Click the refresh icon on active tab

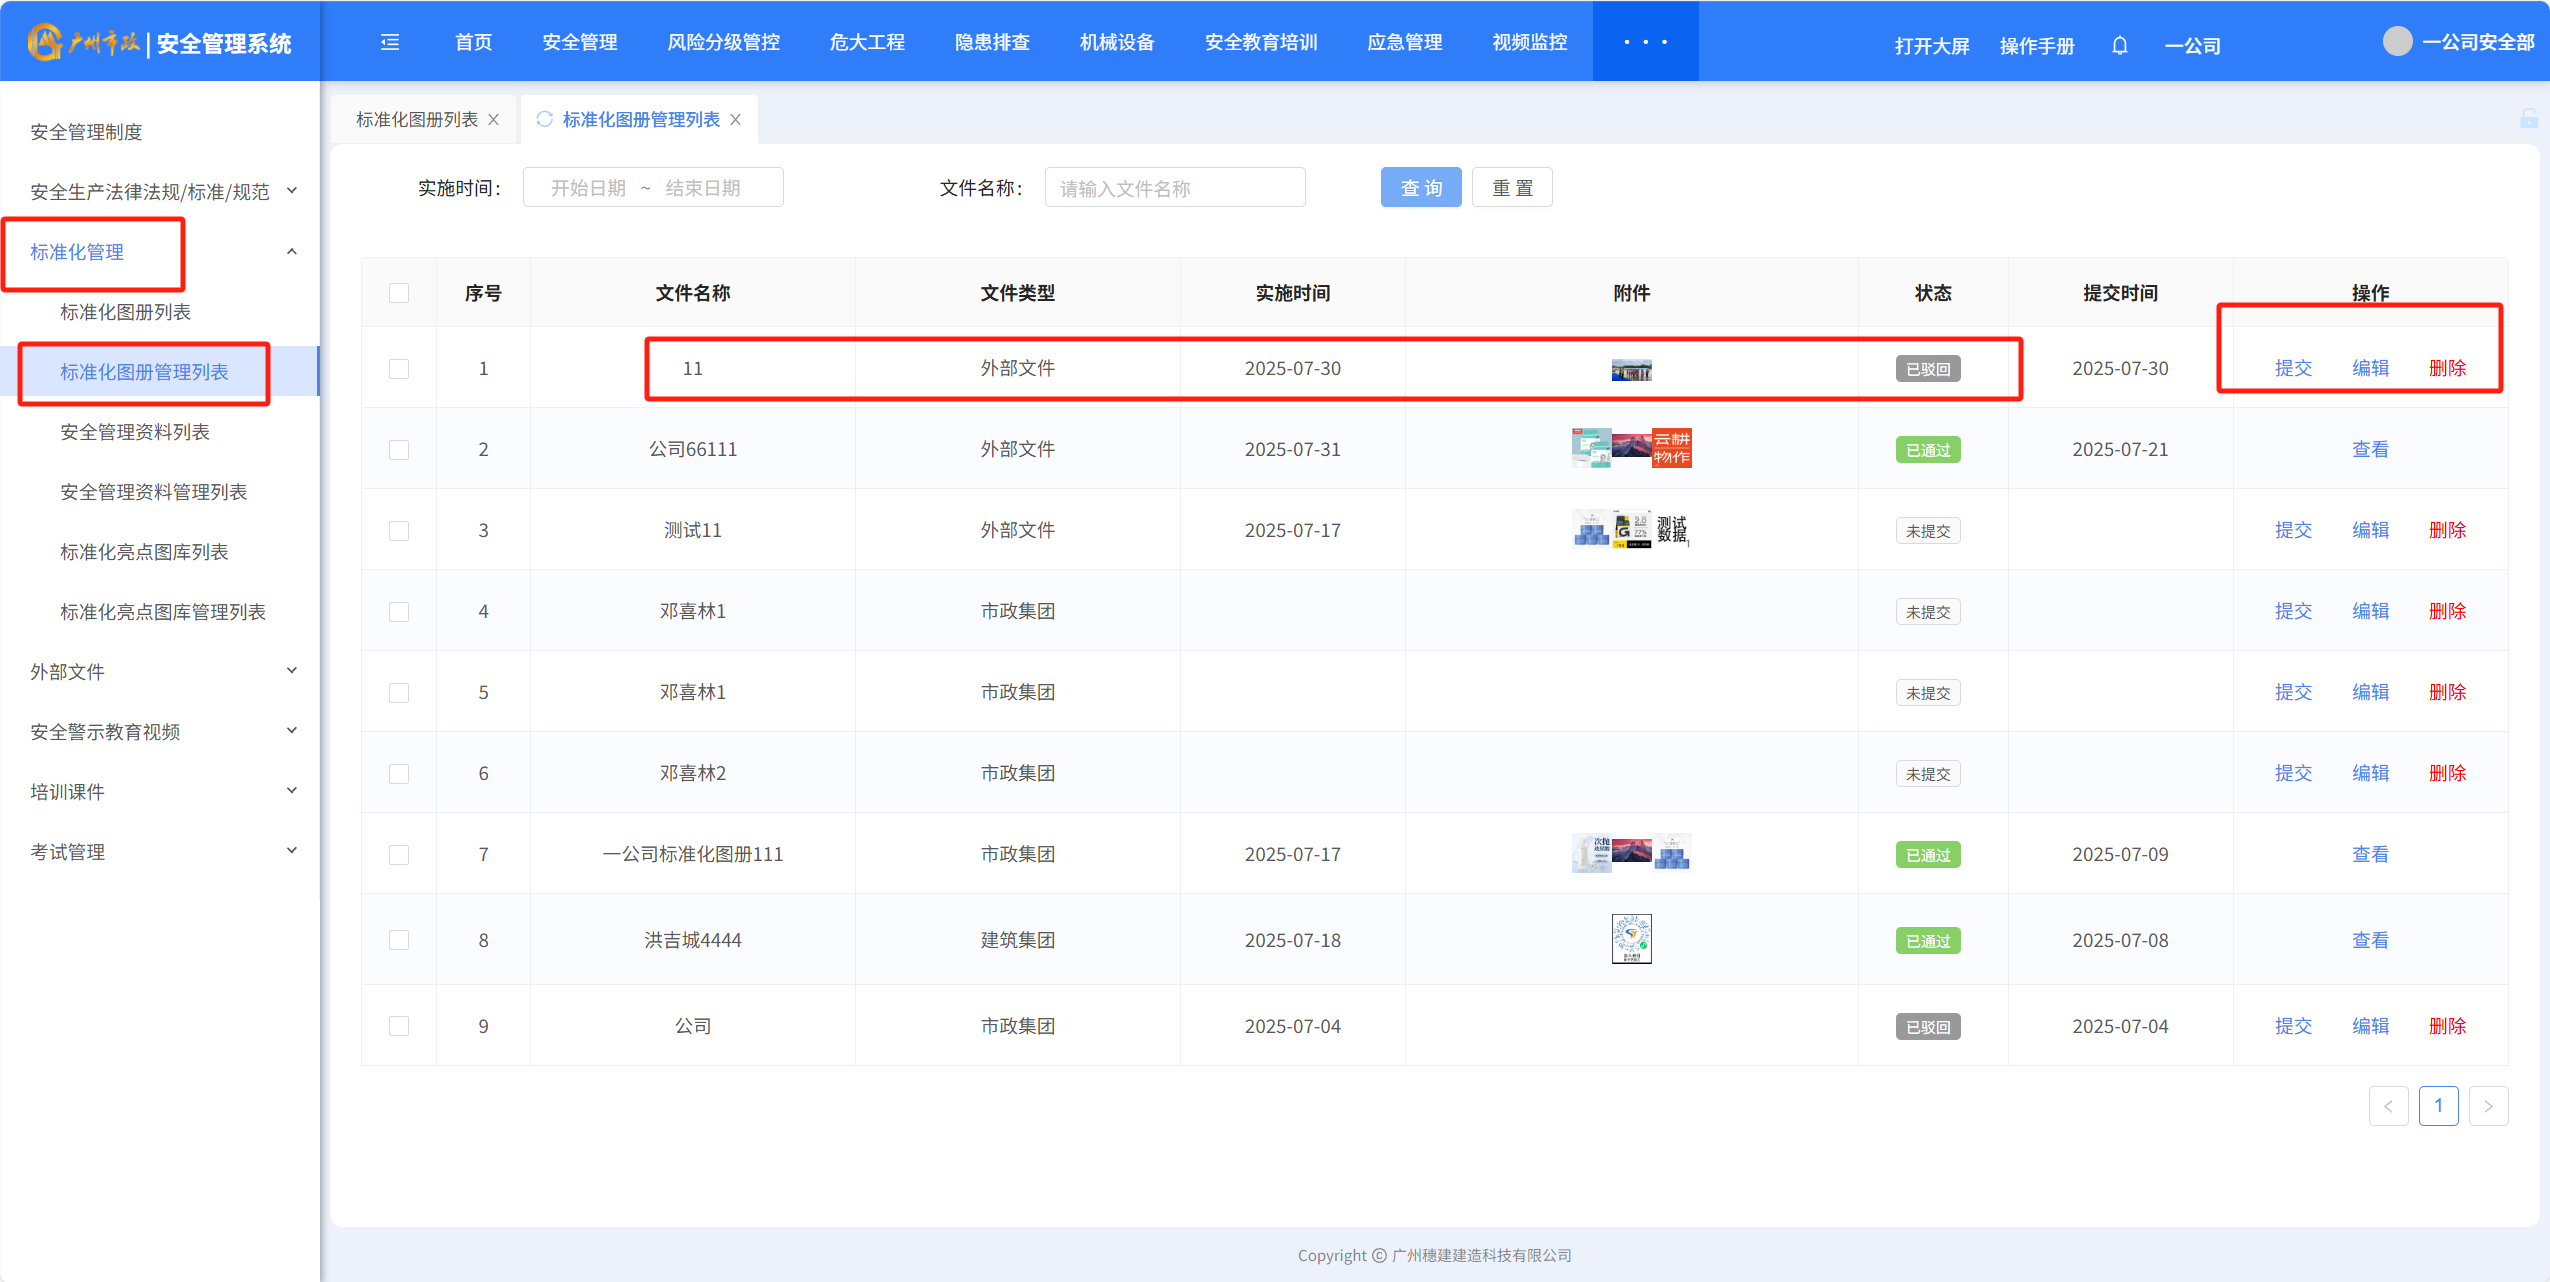coord(545,119)
